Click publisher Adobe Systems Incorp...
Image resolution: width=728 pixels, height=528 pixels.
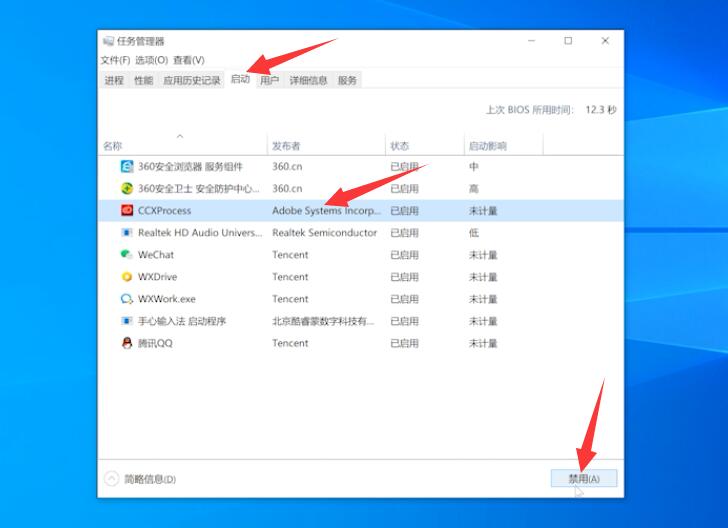(x=326, y=210)
